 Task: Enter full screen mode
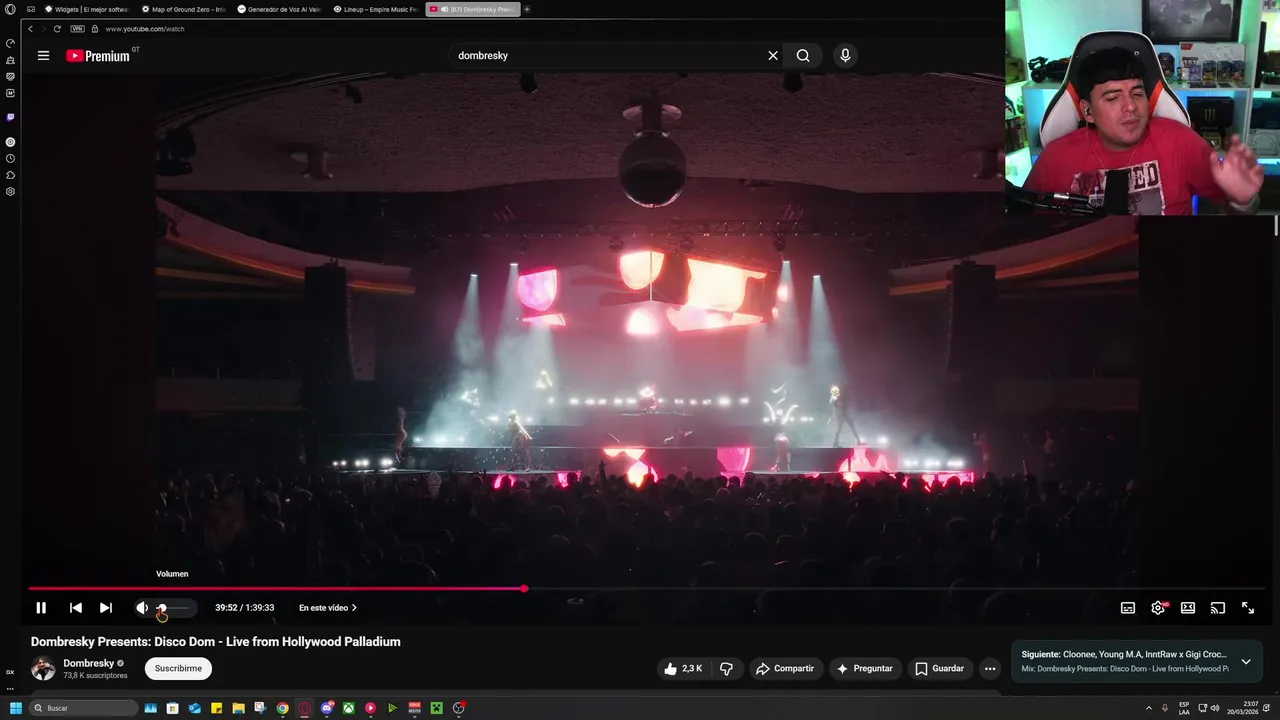point(1248,608)
